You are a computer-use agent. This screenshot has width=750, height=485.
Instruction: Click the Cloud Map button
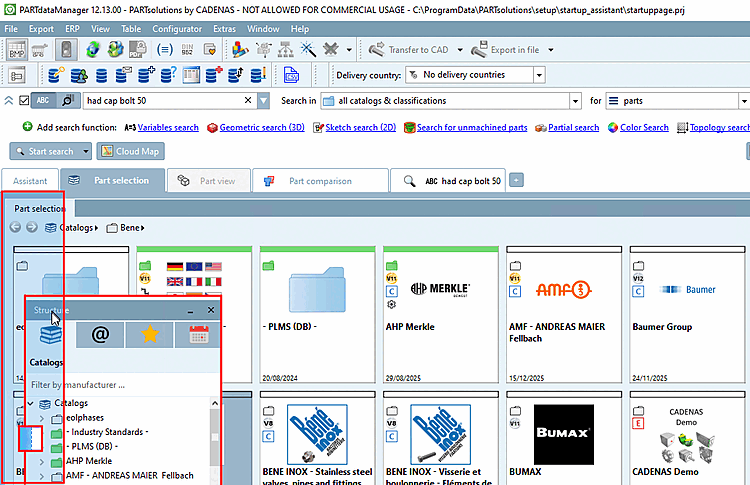coord(131,152)
